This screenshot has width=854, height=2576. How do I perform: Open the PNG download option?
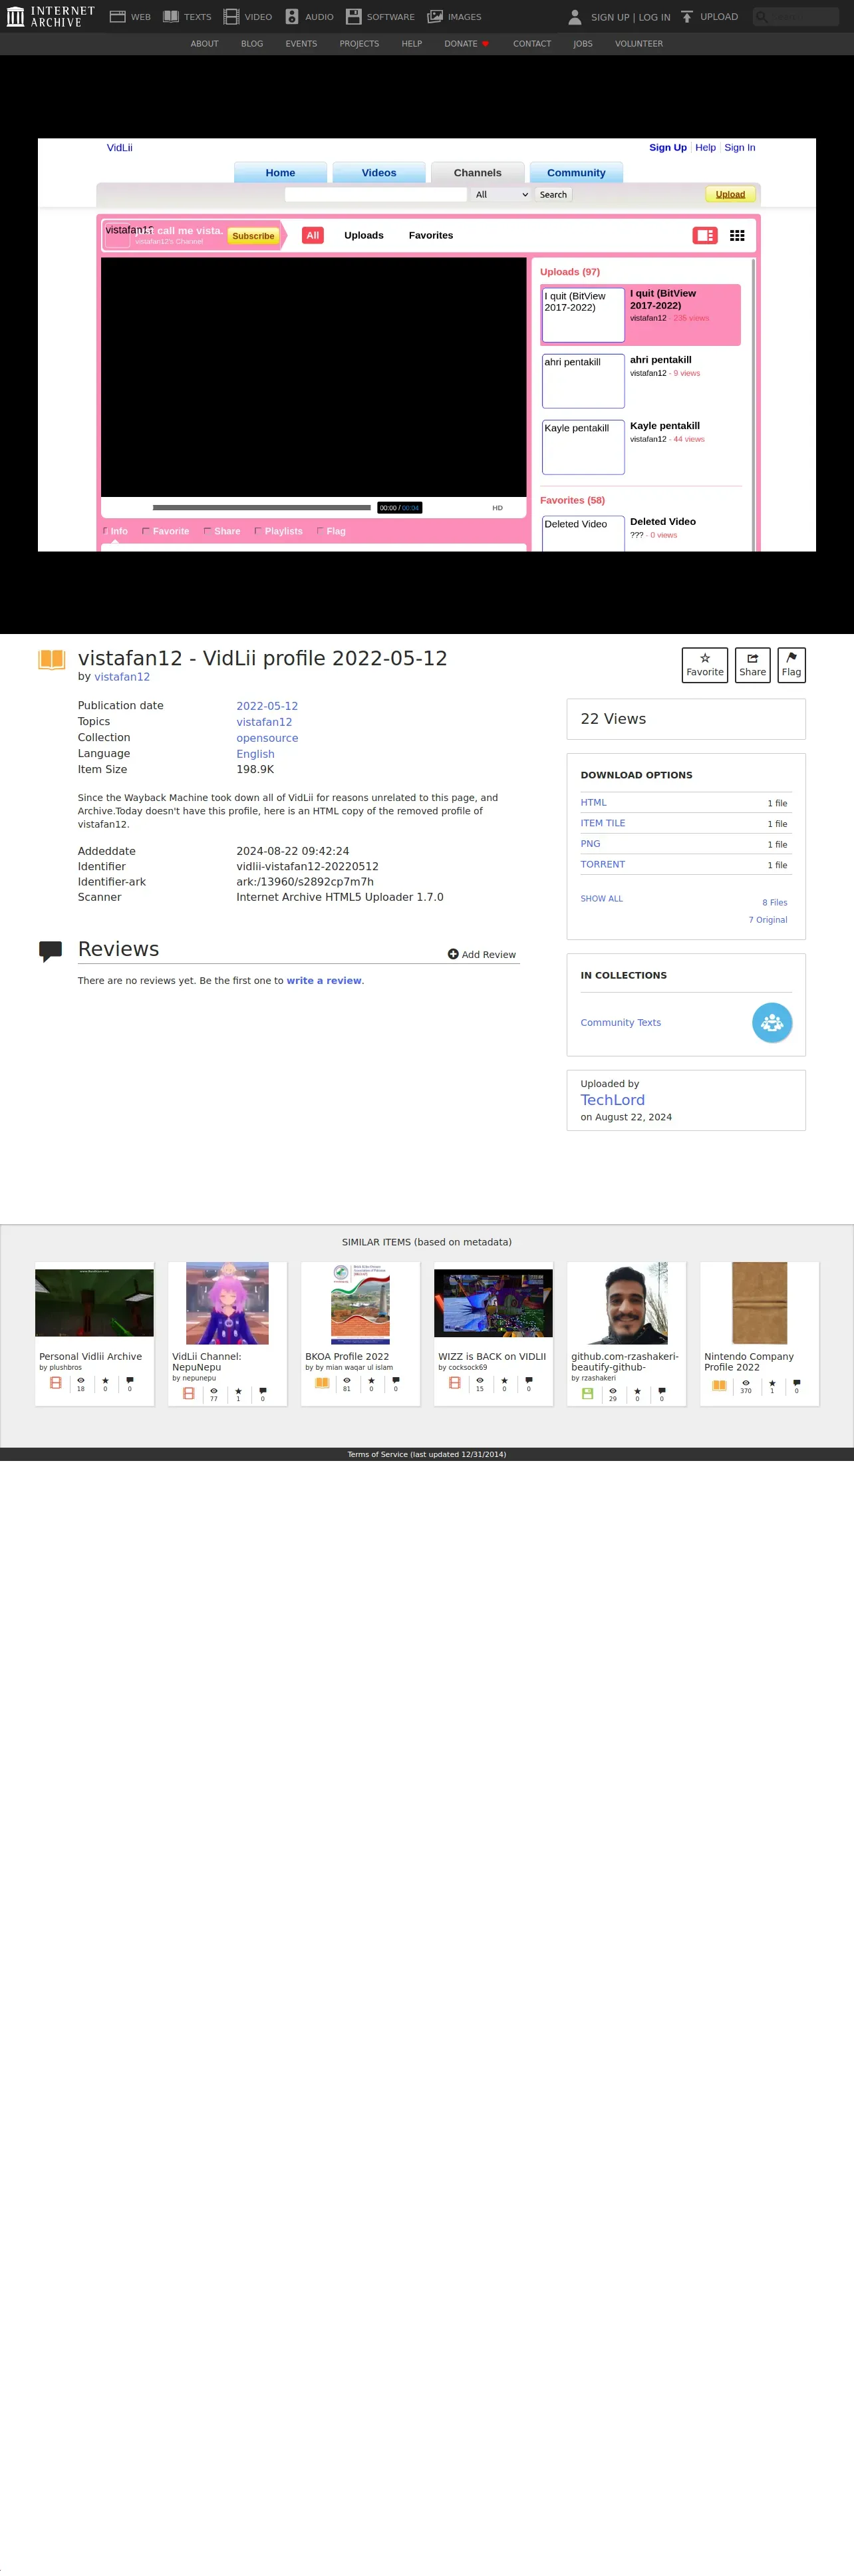tap(590, 844)
